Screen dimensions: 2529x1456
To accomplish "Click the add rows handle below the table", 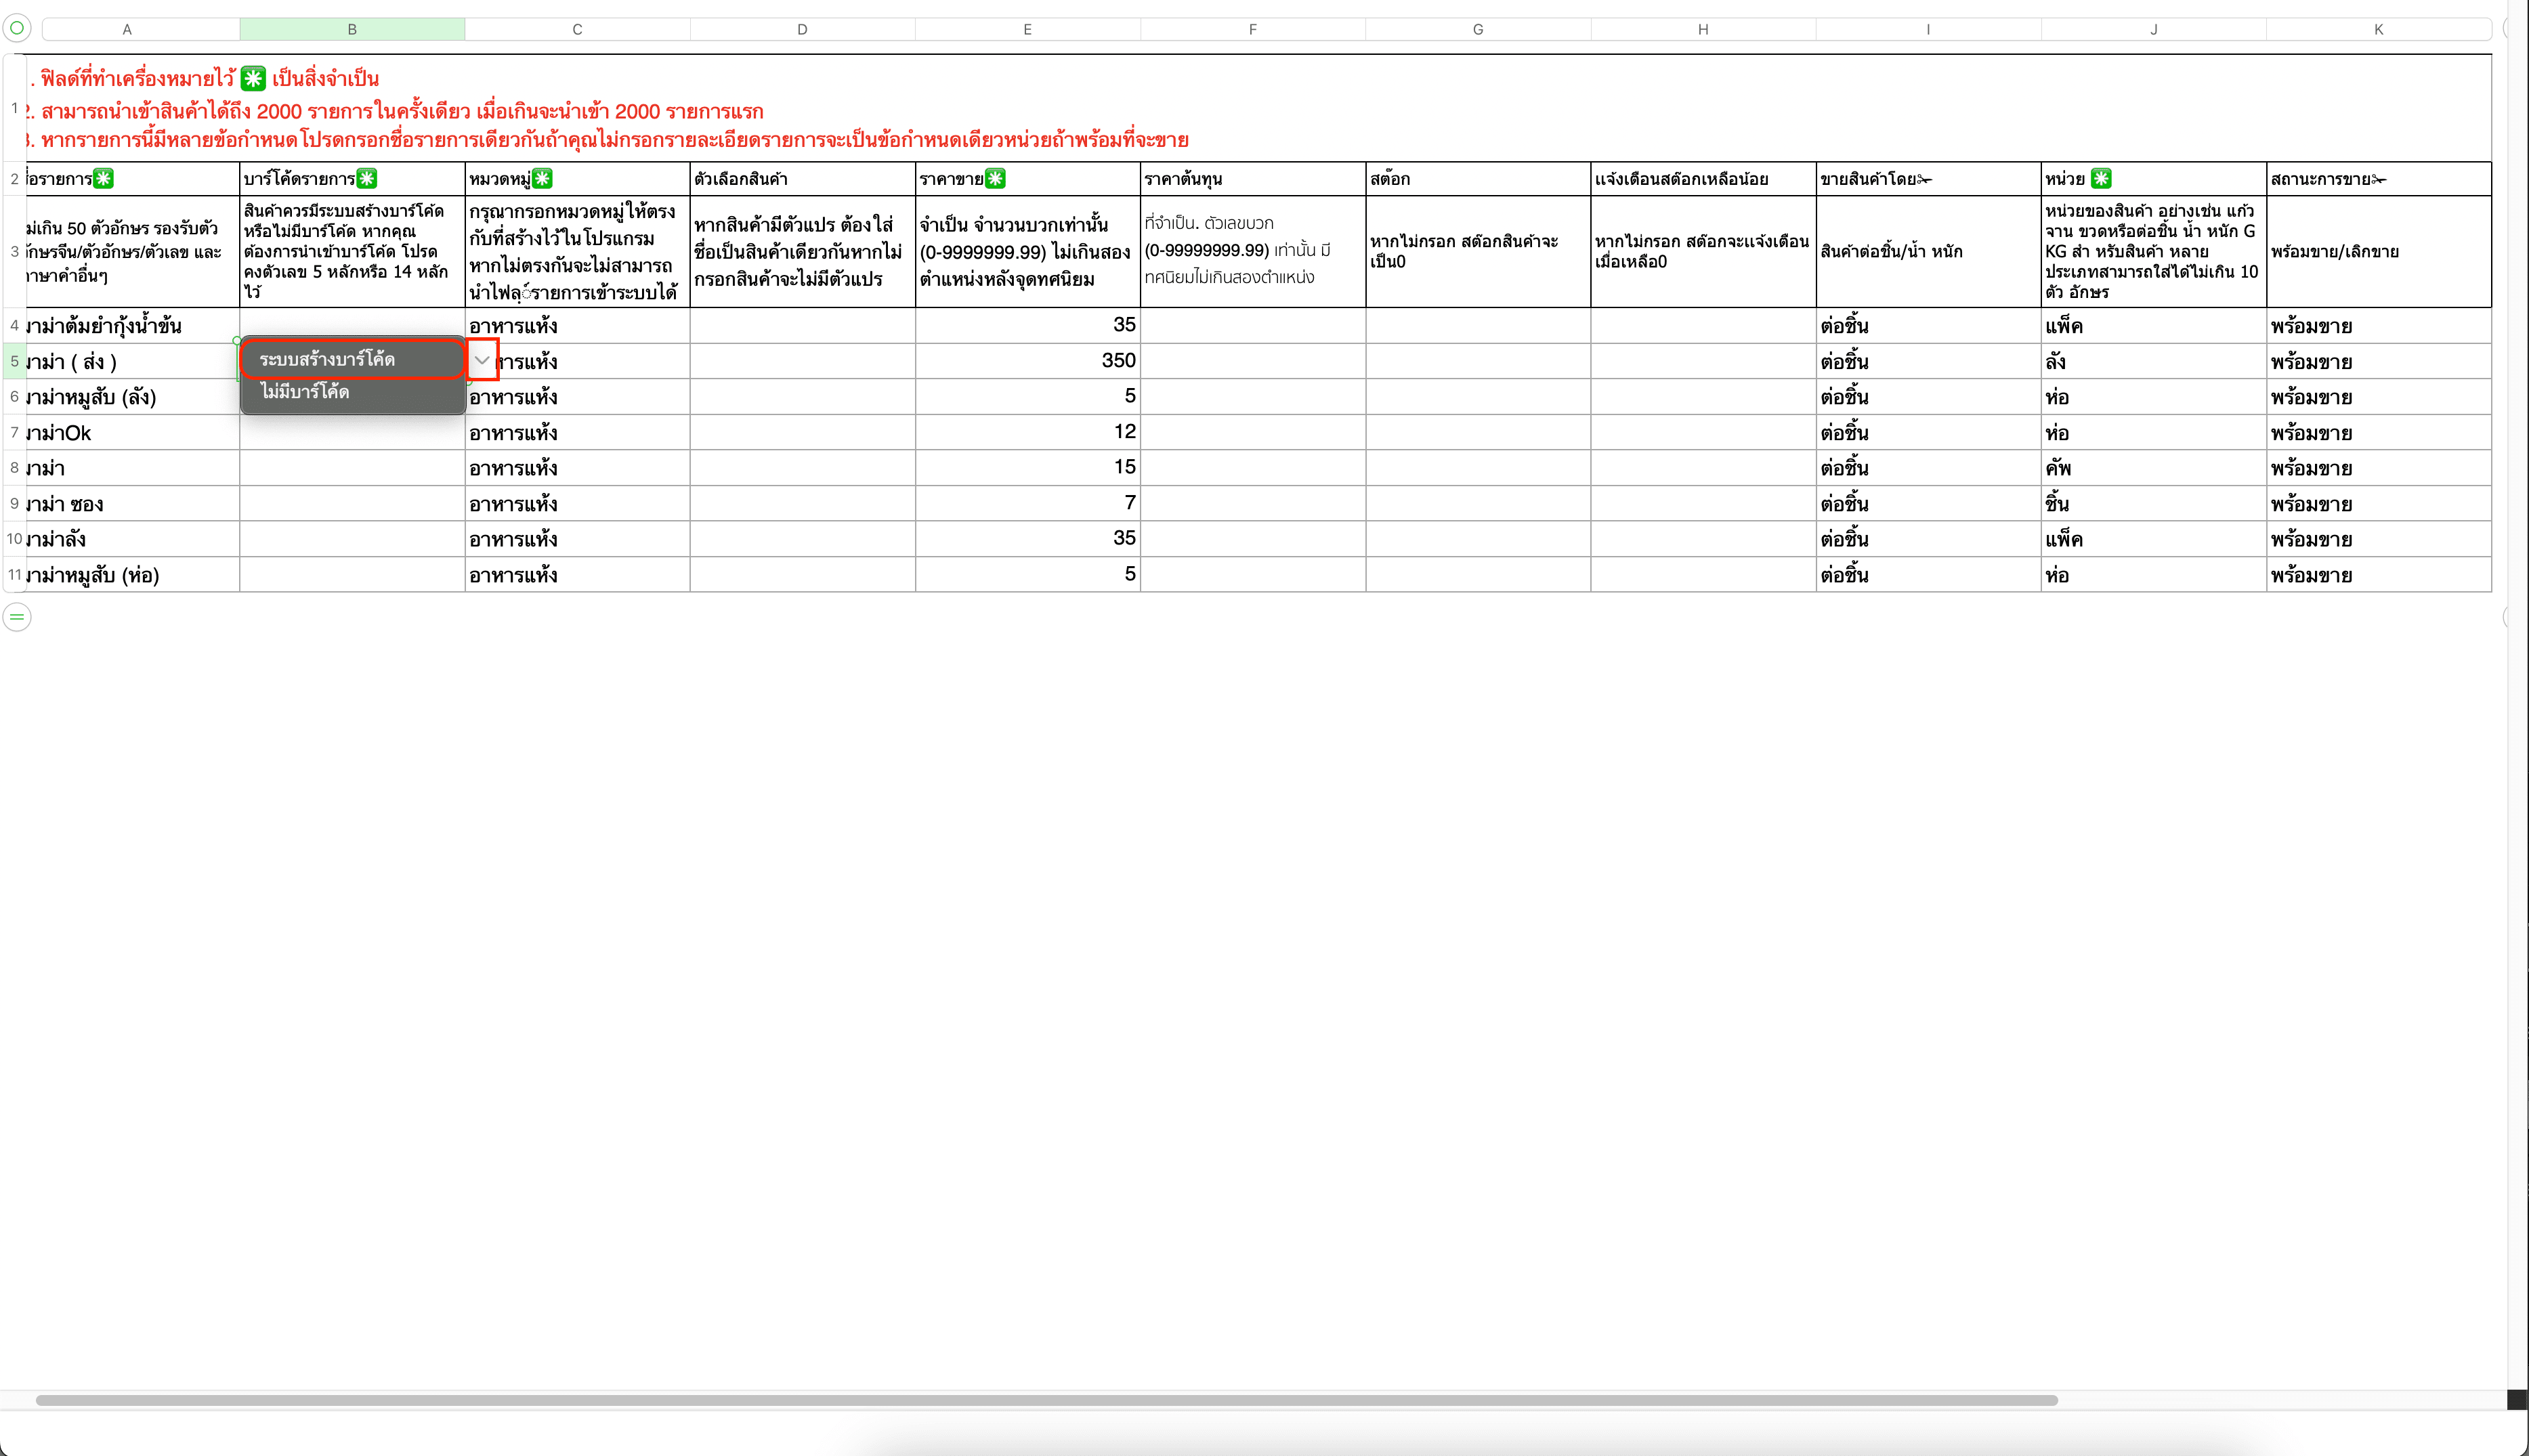I will coord(17,617).
